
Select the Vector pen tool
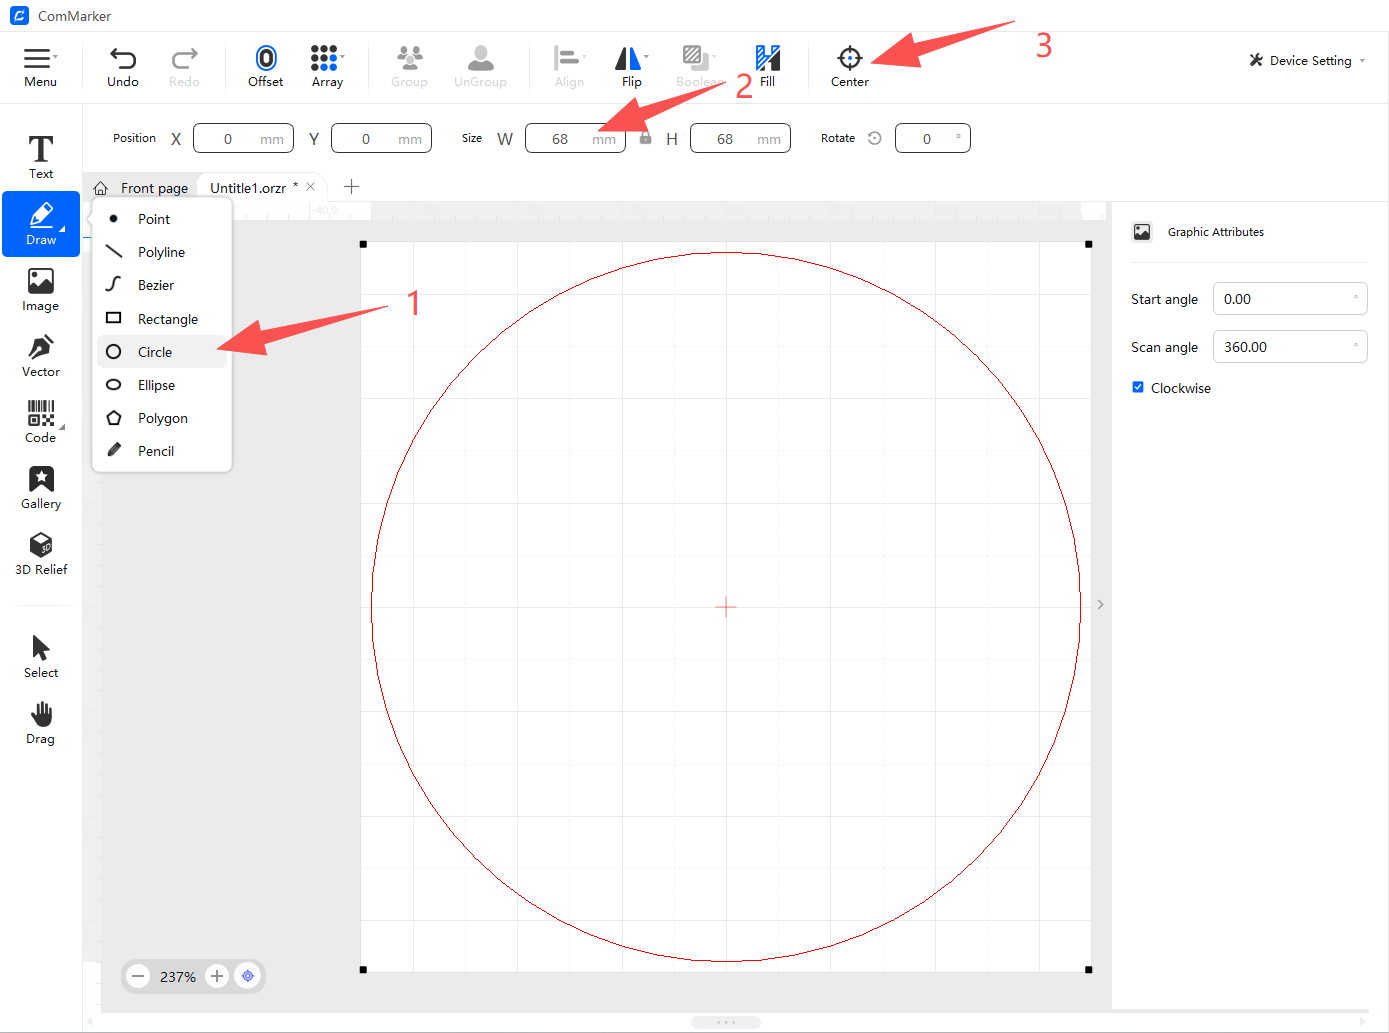[x=40, y=355]
